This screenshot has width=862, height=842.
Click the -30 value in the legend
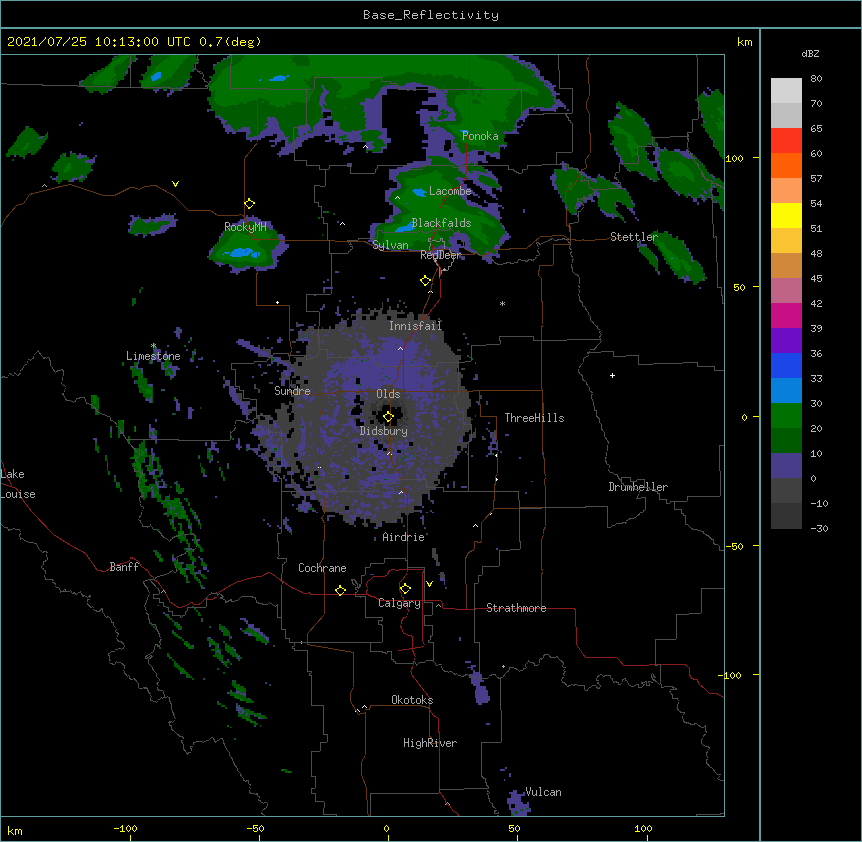819,528
